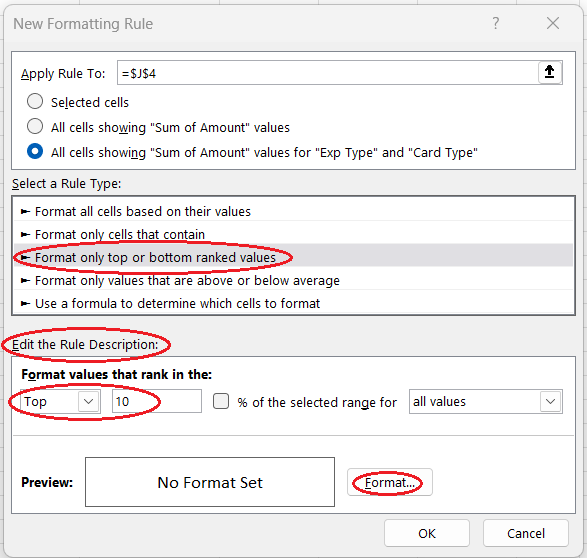Enable the % of the selected range checkbox

[x=221, y=401]
